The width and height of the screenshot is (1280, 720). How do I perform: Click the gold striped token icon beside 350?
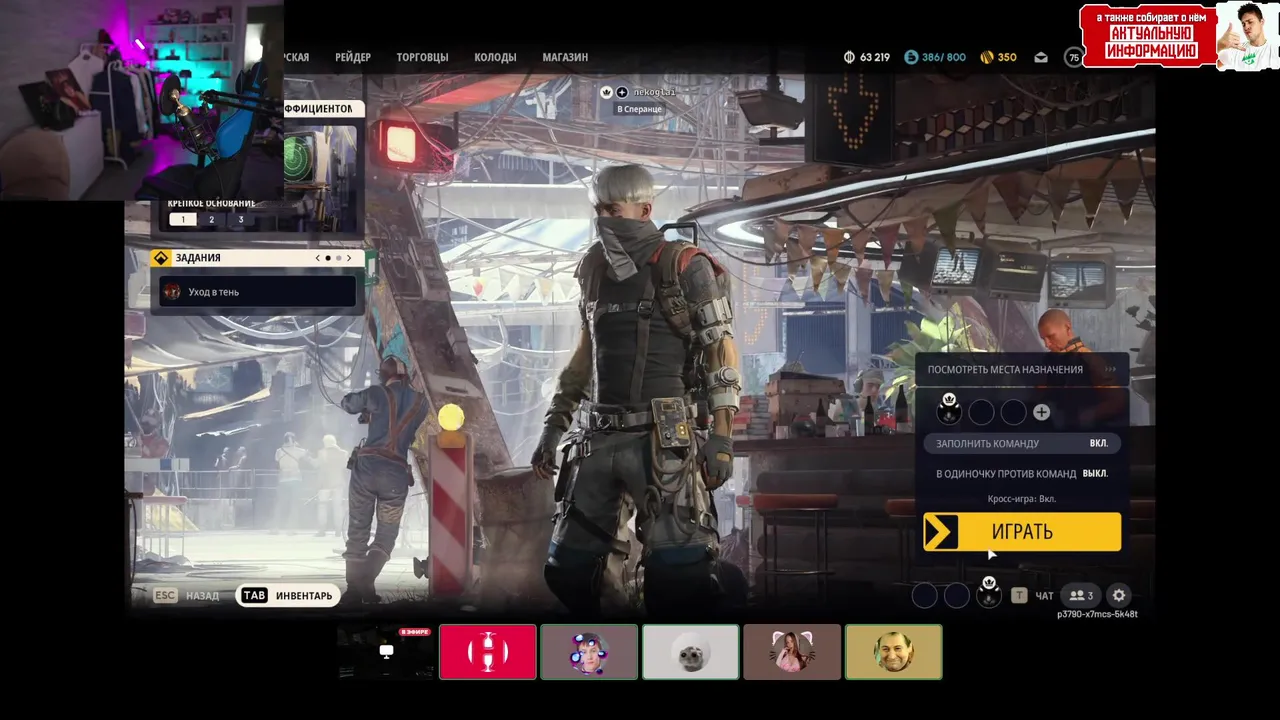[x=987, y=57]
